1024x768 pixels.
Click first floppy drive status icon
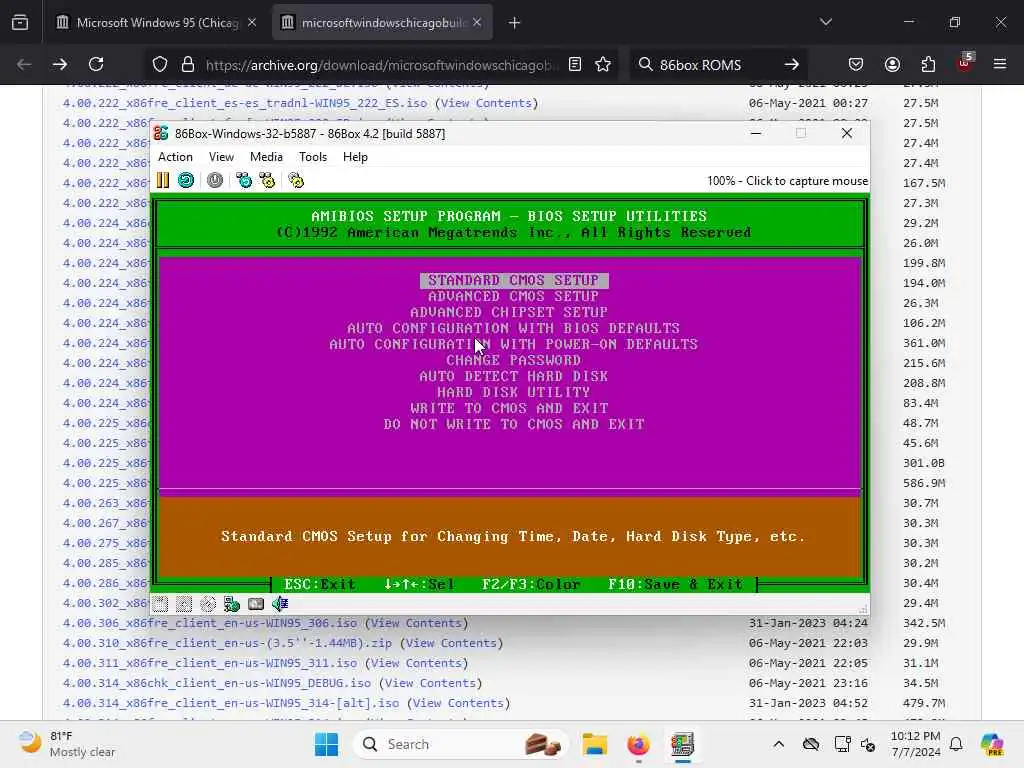point(160,604)
